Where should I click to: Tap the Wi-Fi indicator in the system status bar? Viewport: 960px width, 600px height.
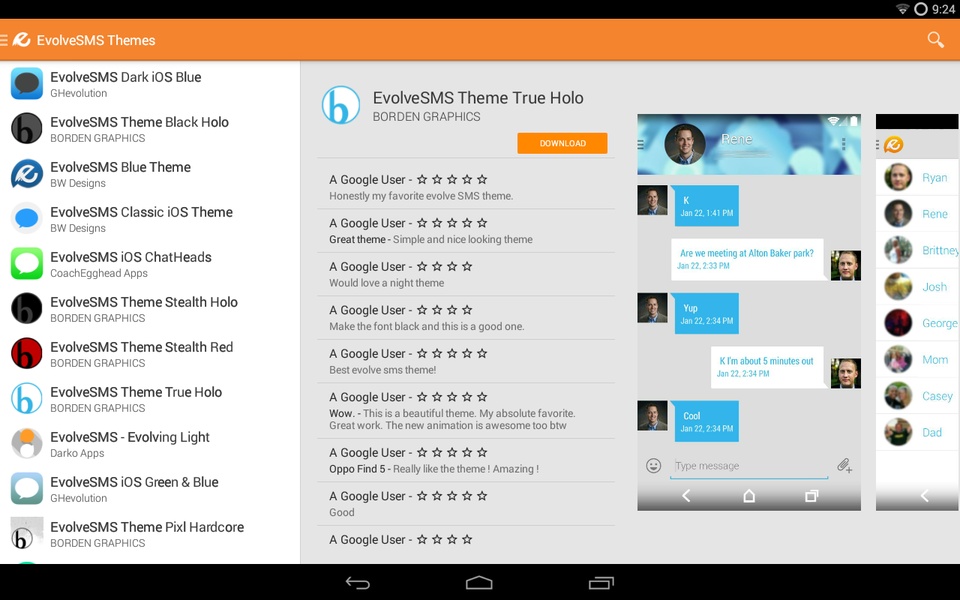pyautogui.click(x=902, y=9)
